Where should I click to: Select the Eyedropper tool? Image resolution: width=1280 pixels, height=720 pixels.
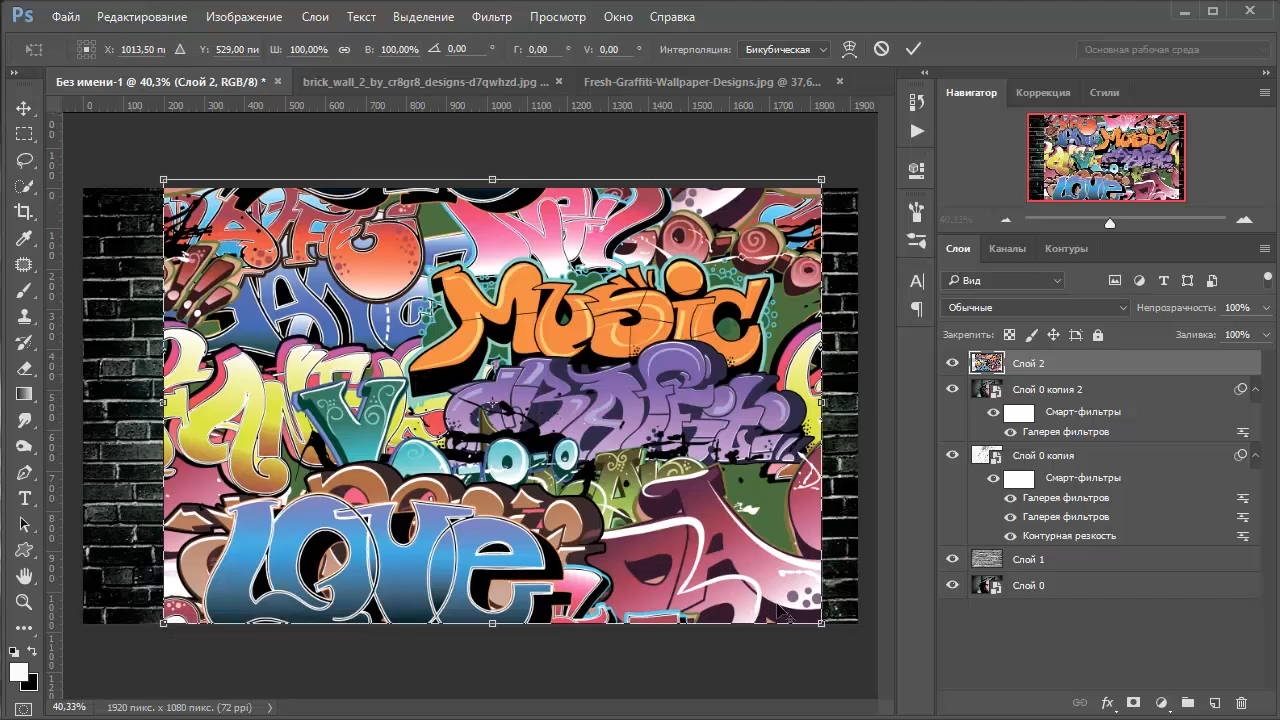(x=24, y=238)
